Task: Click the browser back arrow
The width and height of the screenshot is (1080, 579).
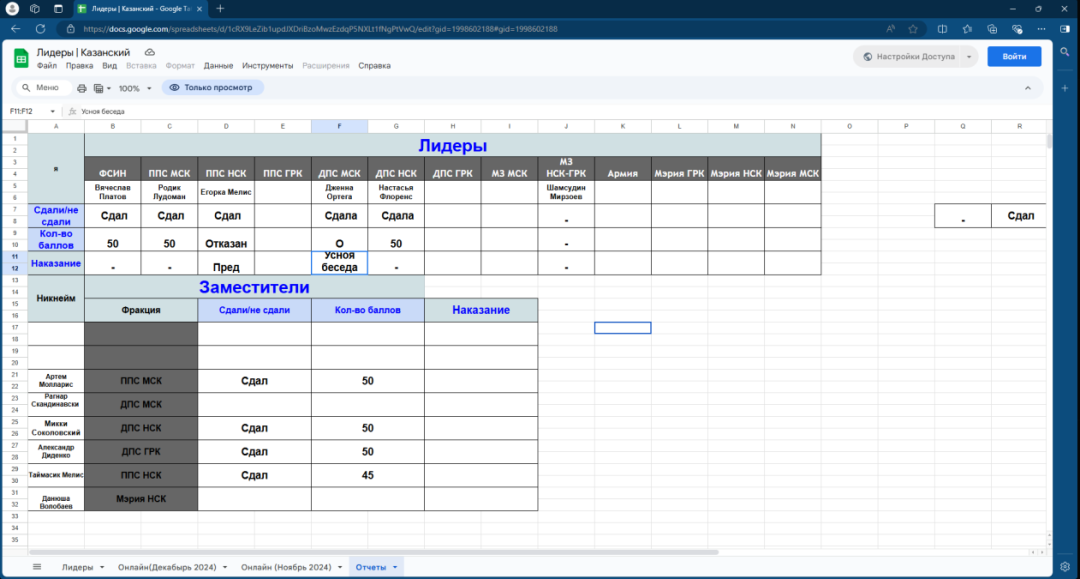Action: (x=16, y=29)
